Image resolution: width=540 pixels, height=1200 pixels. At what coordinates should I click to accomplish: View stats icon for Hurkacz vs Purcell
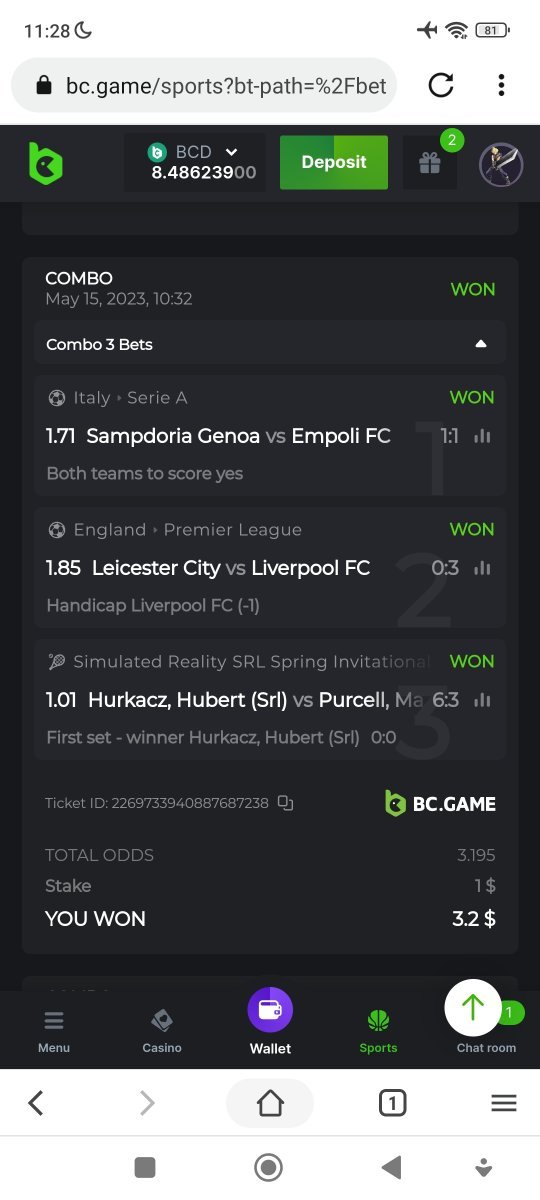pyautogui.click(x=482, y=700)
